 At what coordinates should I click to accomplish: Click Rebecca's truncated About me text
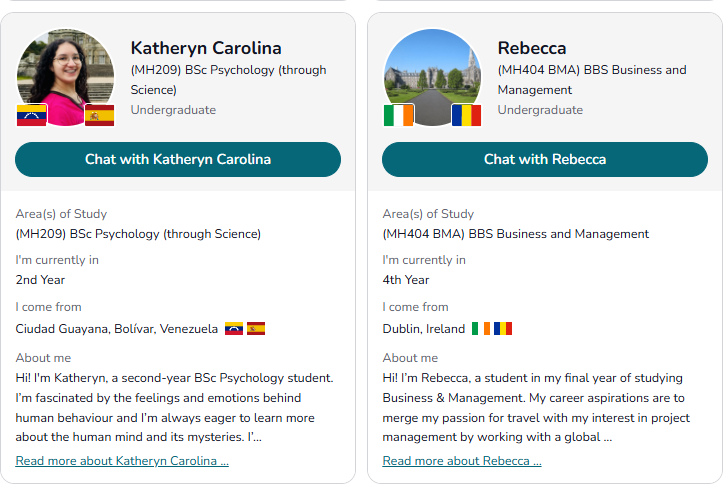click(536, 407)
